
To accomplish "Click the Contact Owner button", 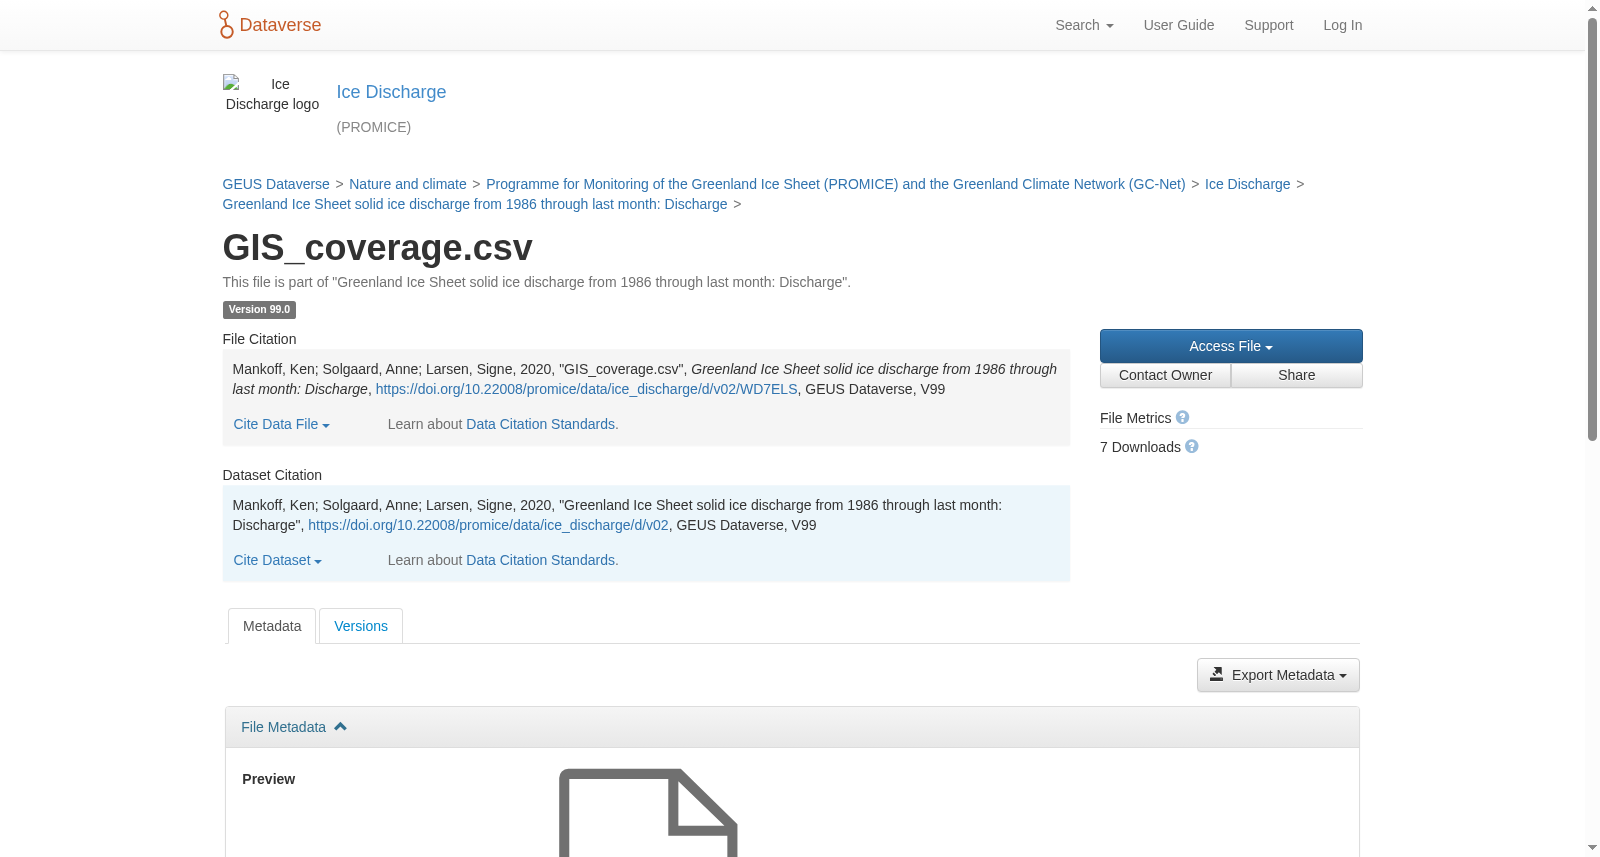I will (1165, 375).
